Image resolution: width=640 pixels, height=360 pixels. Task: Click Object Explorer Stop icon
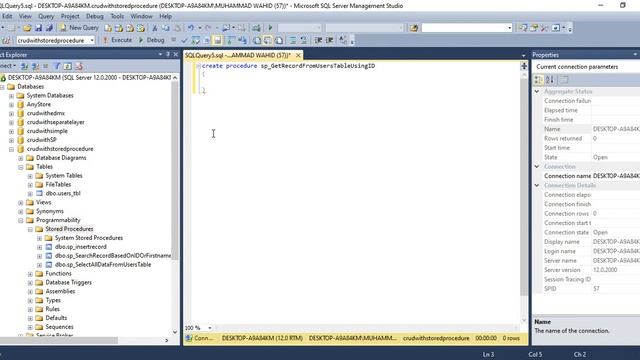46,66
